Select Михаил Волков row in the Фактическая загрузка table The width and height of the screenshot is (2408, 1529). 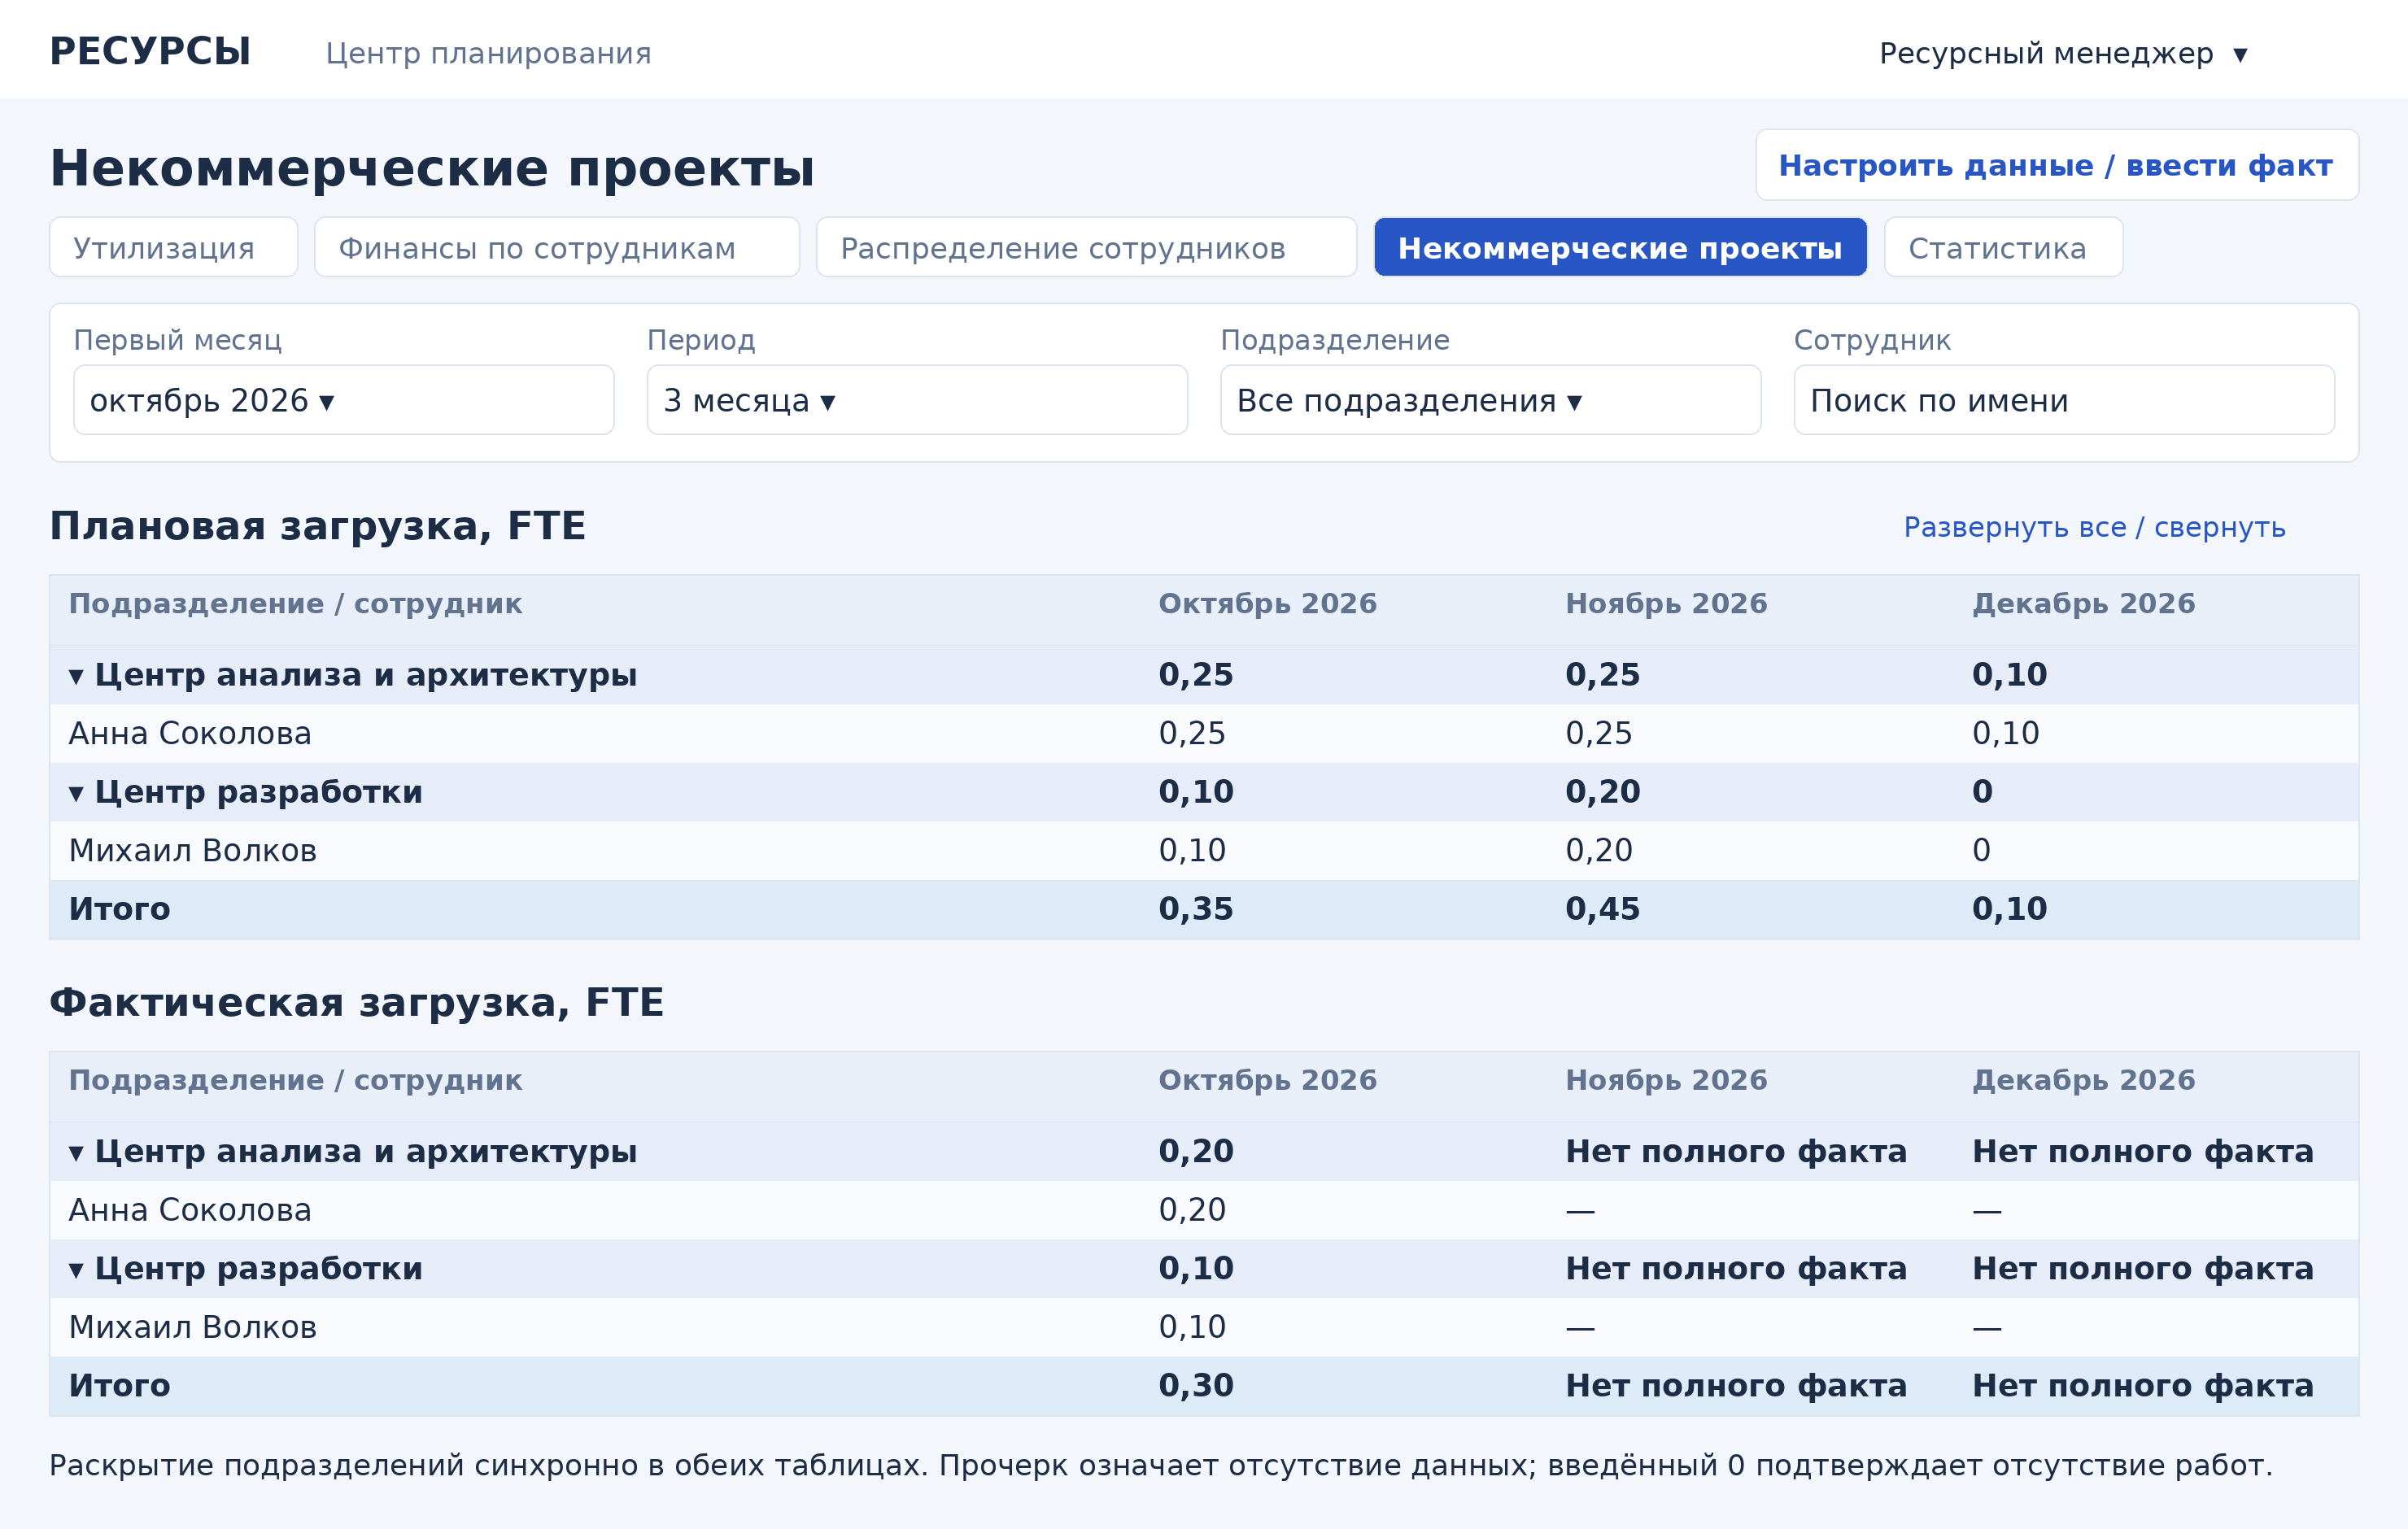1204,1327
